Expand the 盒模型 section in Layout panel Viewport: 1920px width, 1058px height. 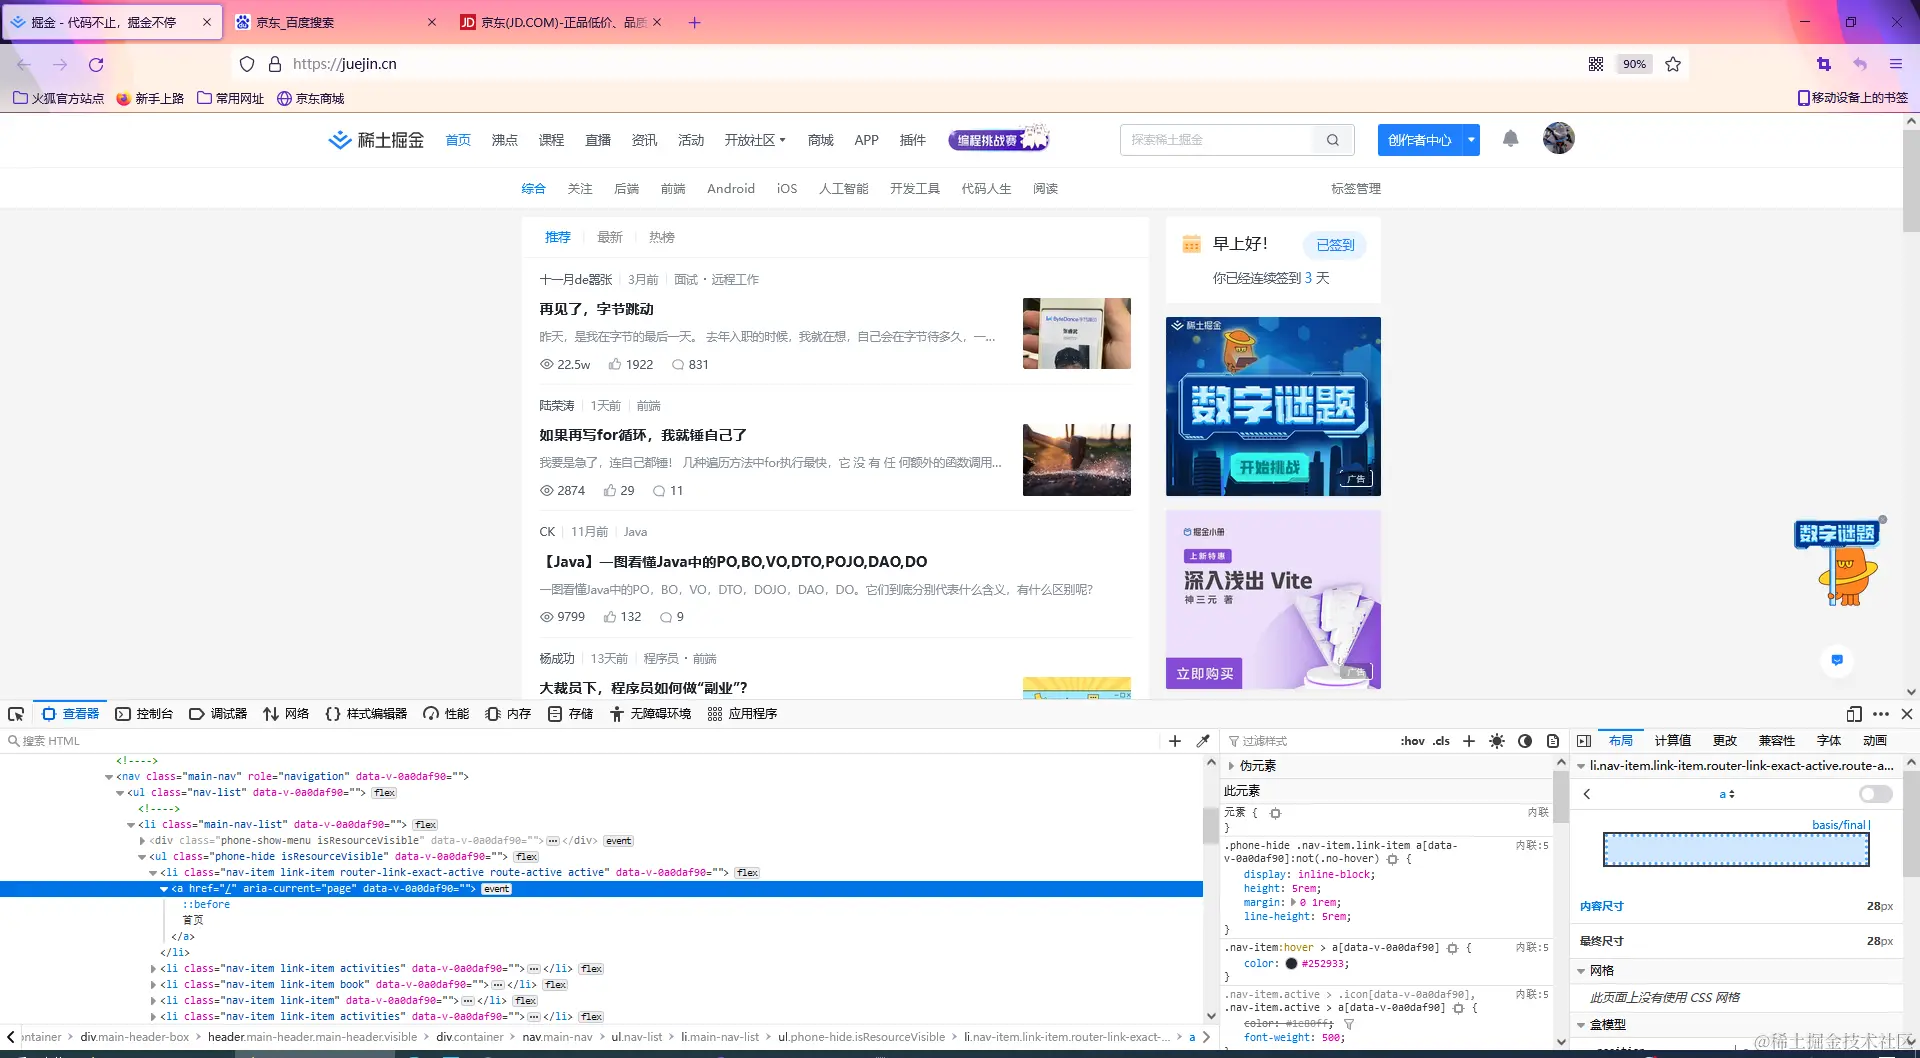tap(1581, 1024)
